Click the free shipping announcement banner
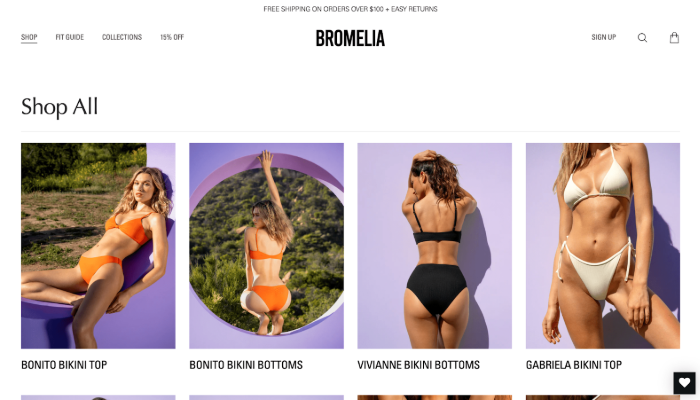 tap(350, 9)
